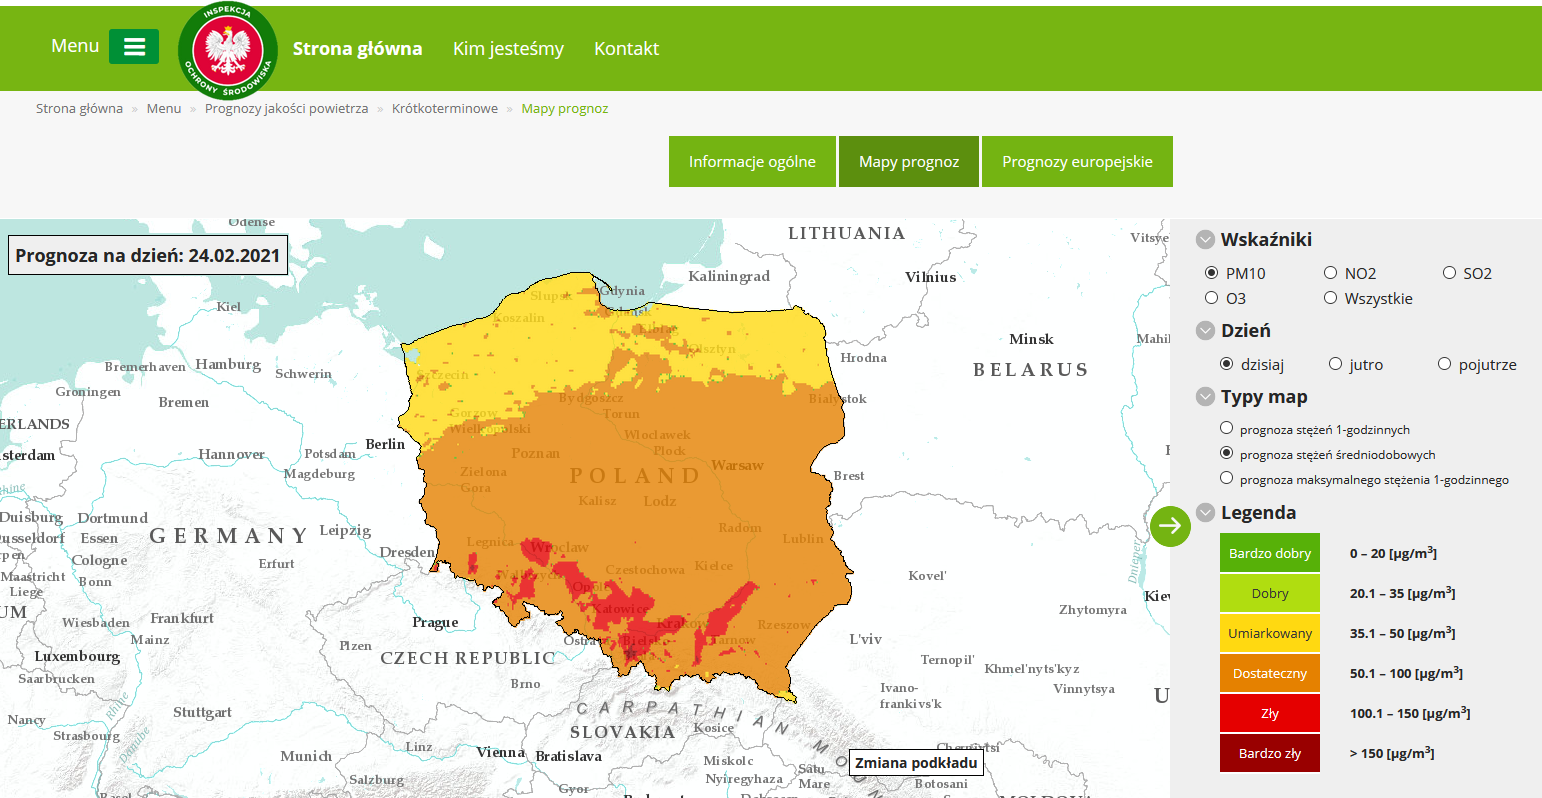
Task: Click the green arrow panel toggle button
Action: coord(1170,526)
